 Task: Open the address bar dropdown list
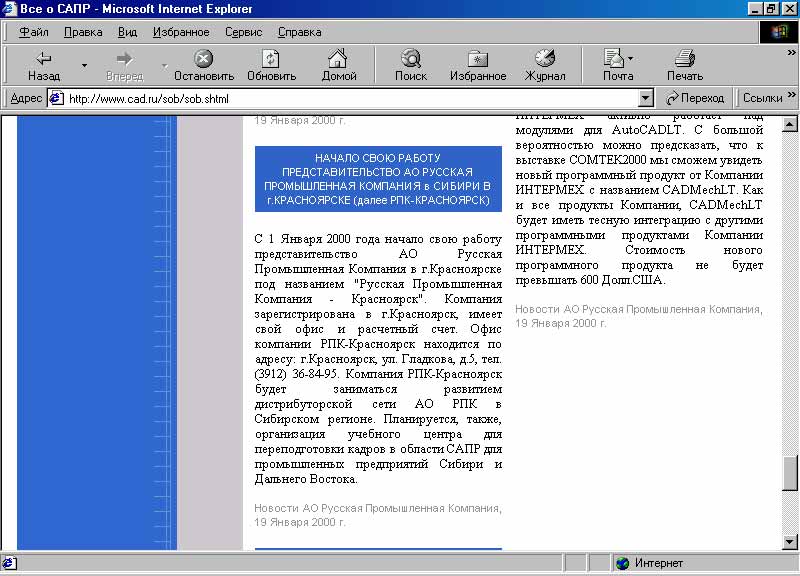[645, 98]
